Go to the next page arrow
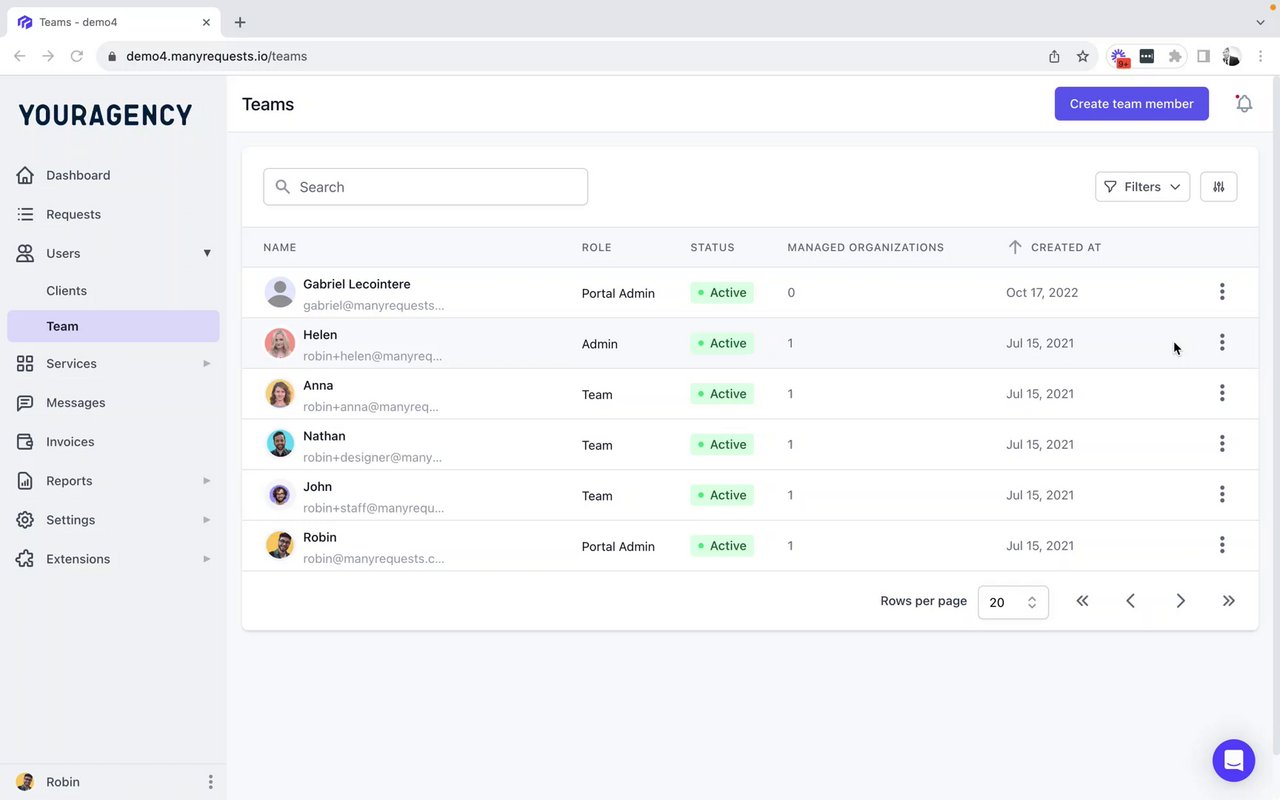This screenshot has width=1280, height=800. [x=1180, y=601]
